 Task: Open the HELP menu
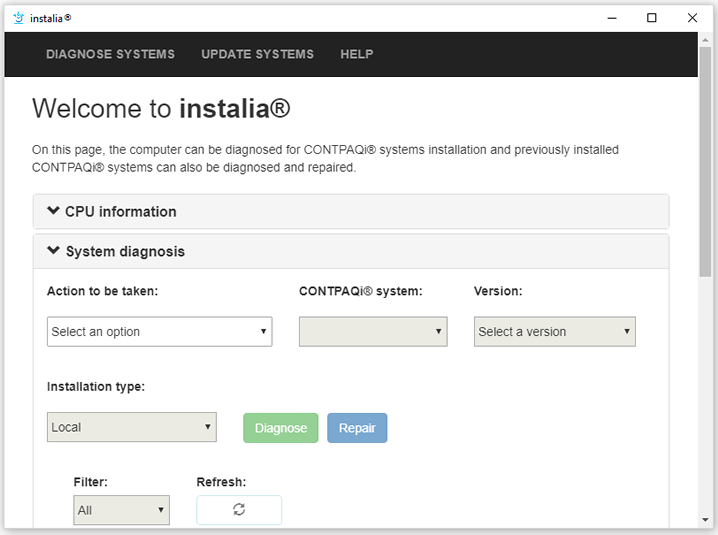pyautogui.click(x=356, y=54)
